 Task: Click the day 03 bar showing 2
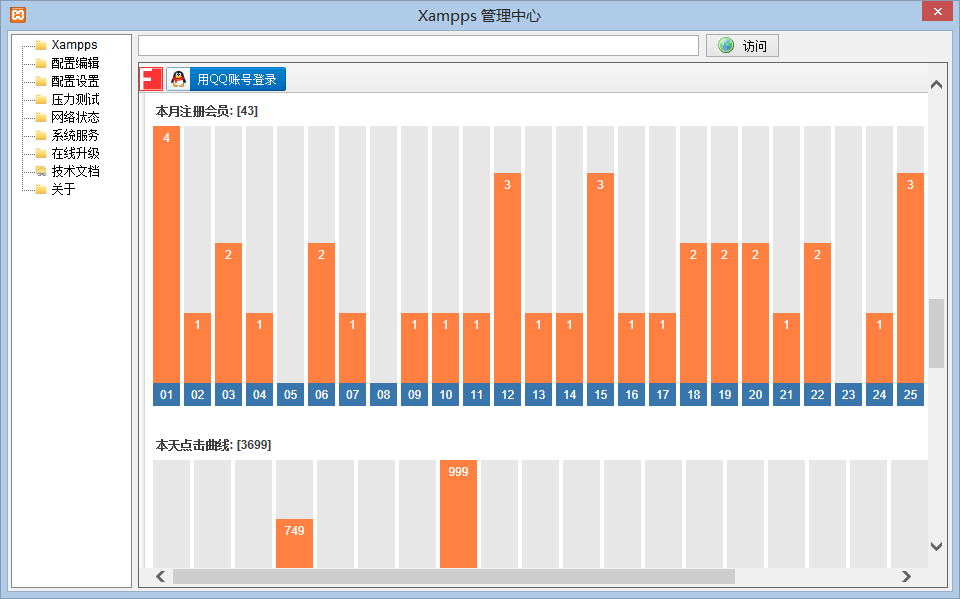click(x=228, y=313)
